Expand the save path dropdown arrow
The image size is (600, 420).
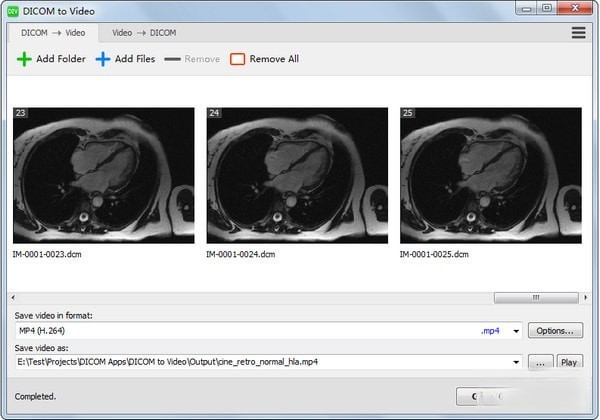click(516, 362)
